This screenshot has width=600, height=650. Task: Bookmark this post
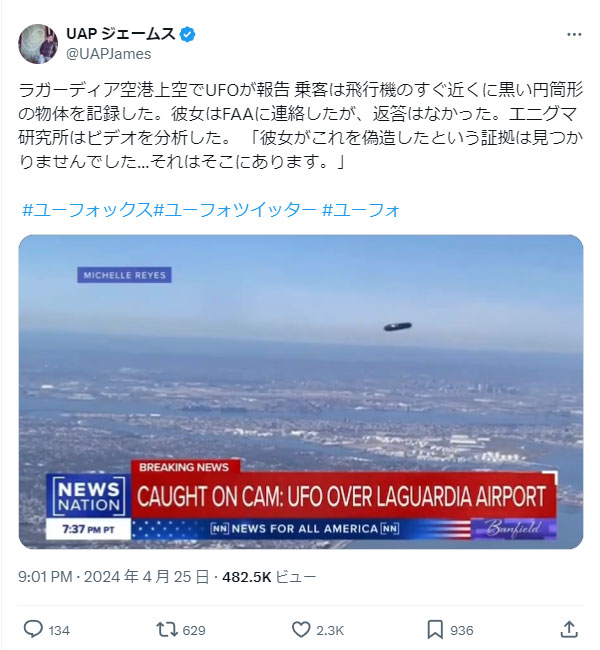435,630
